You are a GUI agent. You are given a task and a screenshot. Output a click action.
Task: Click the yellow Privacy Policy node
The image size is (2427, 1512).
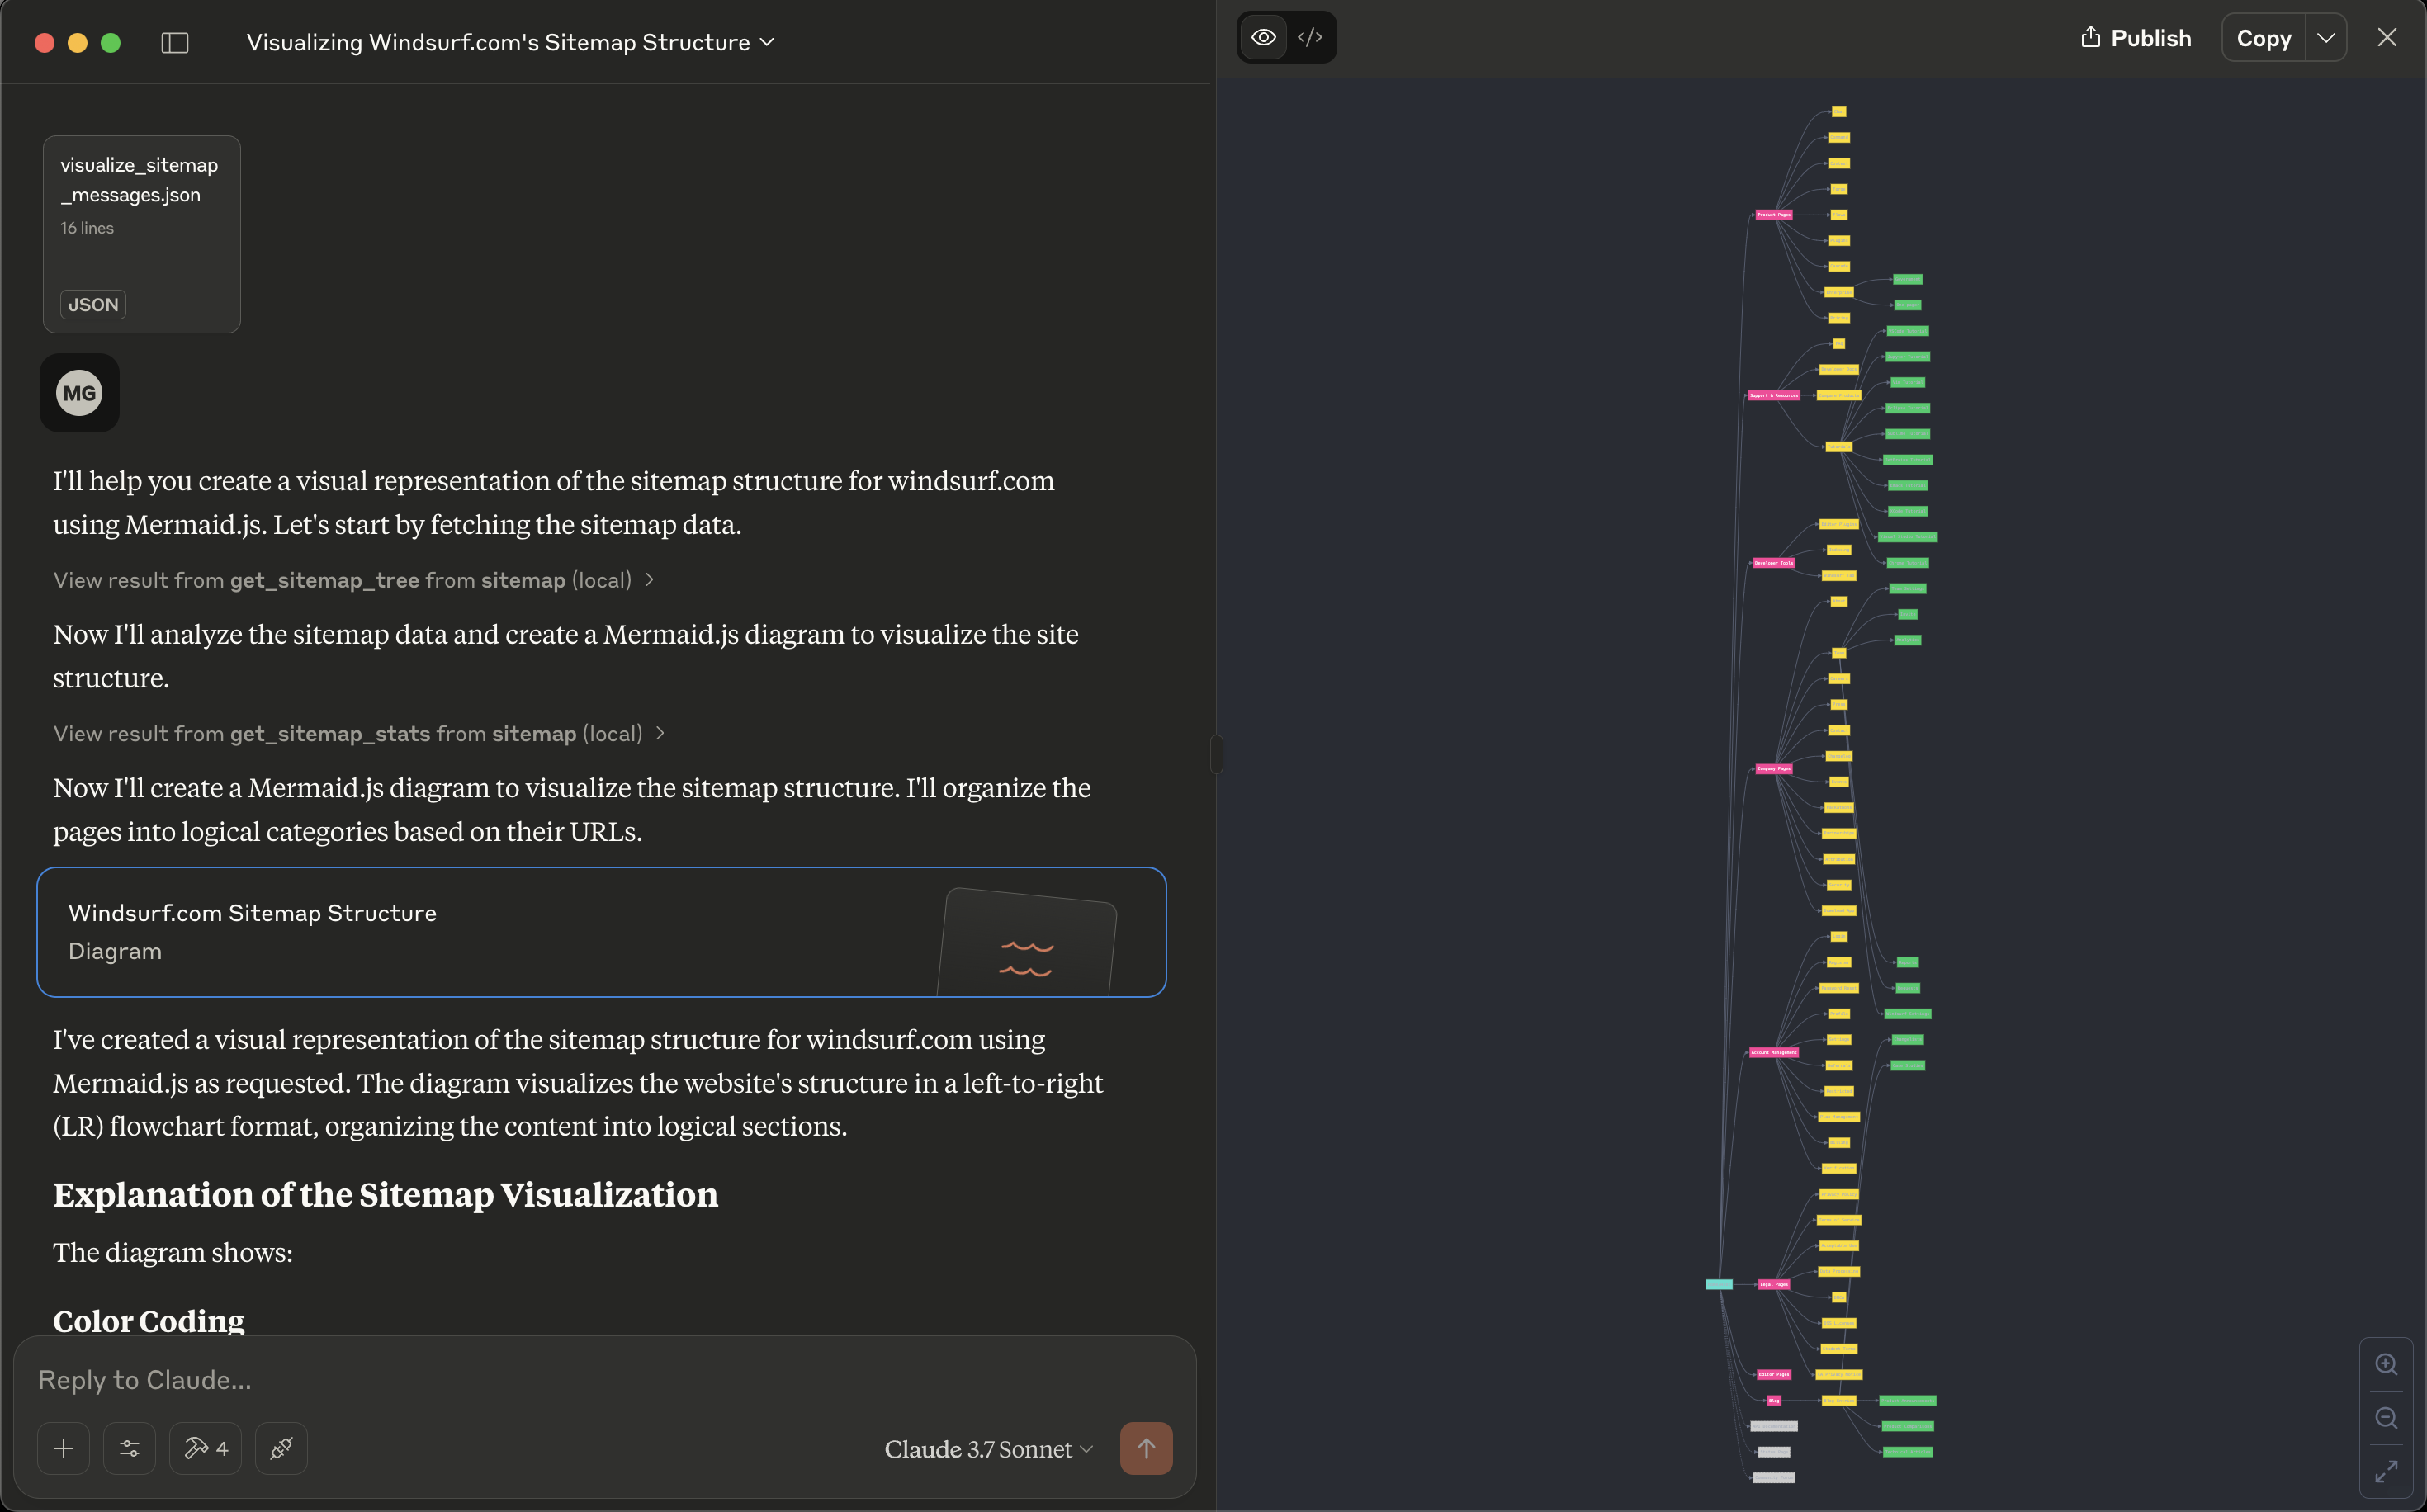pos(1839,1195)
